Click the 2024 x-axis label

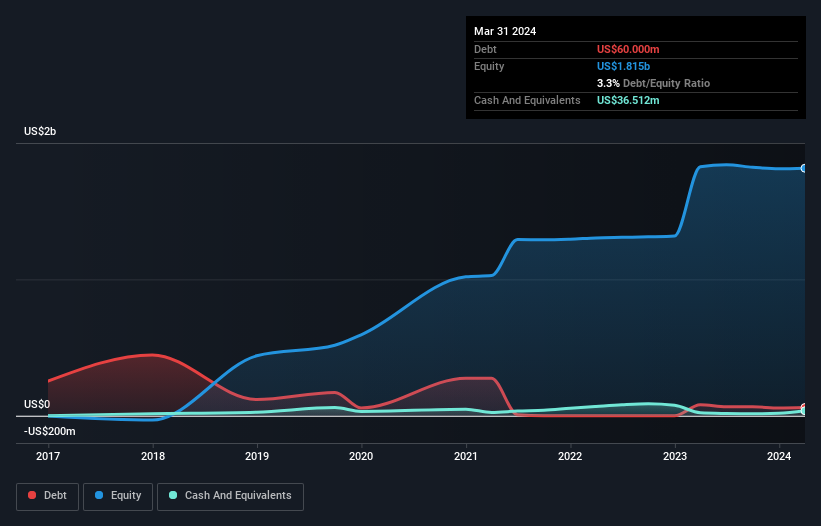(x=779, y=456)
